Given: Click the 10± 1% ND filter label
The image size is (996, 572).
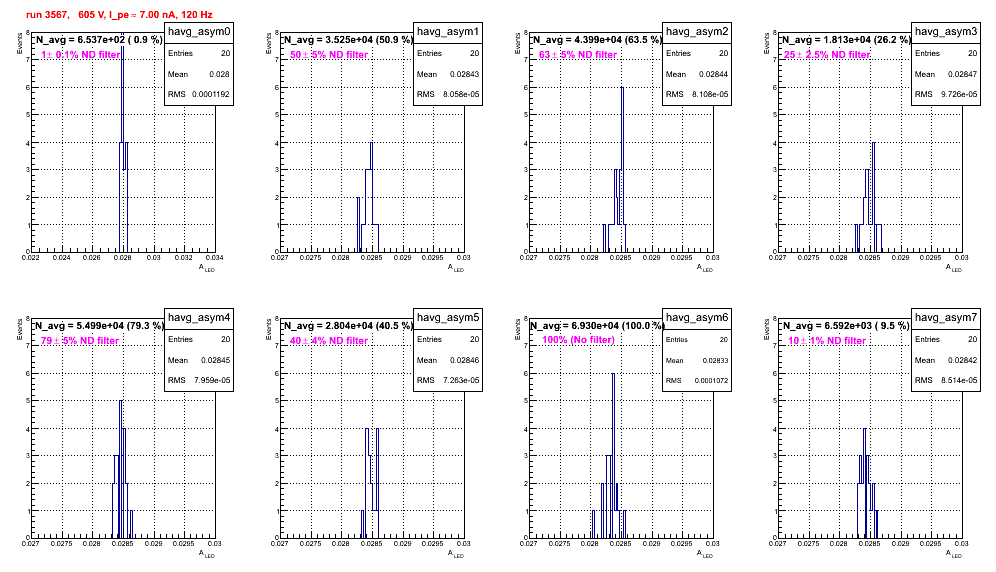Looking at the screenshot, I should pos(827,341).
